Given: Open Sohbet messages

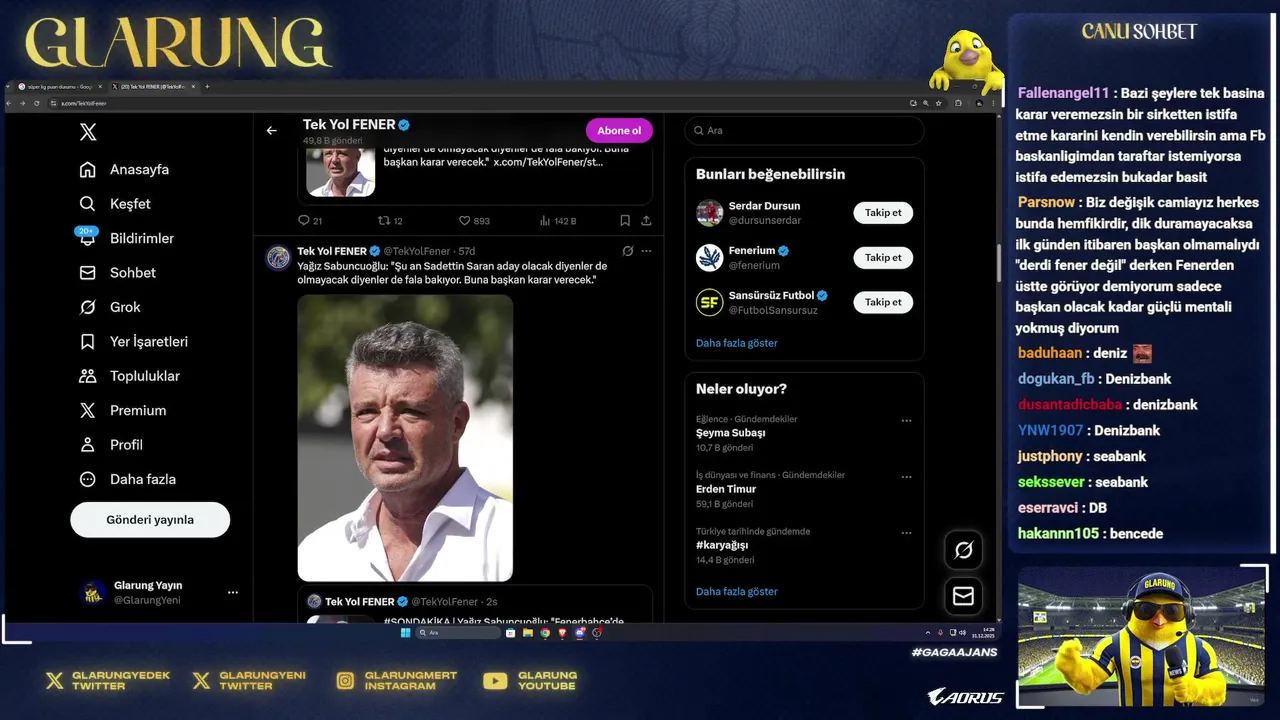Looking at the screenshot, I should pyautogui.click(x=118, y=272).
